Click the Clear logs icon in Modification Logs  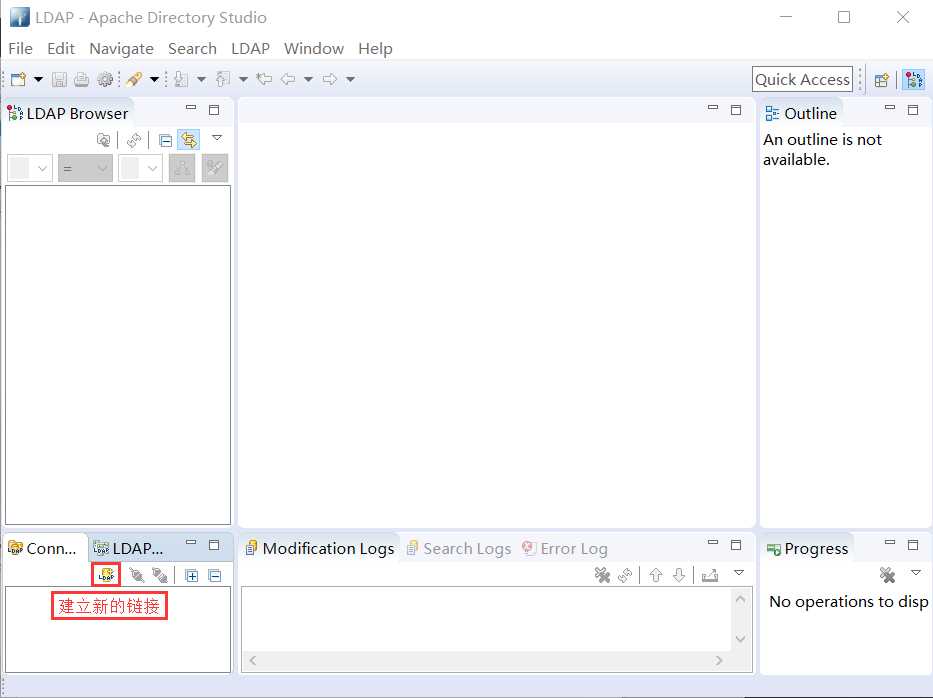tap(602, 575)
